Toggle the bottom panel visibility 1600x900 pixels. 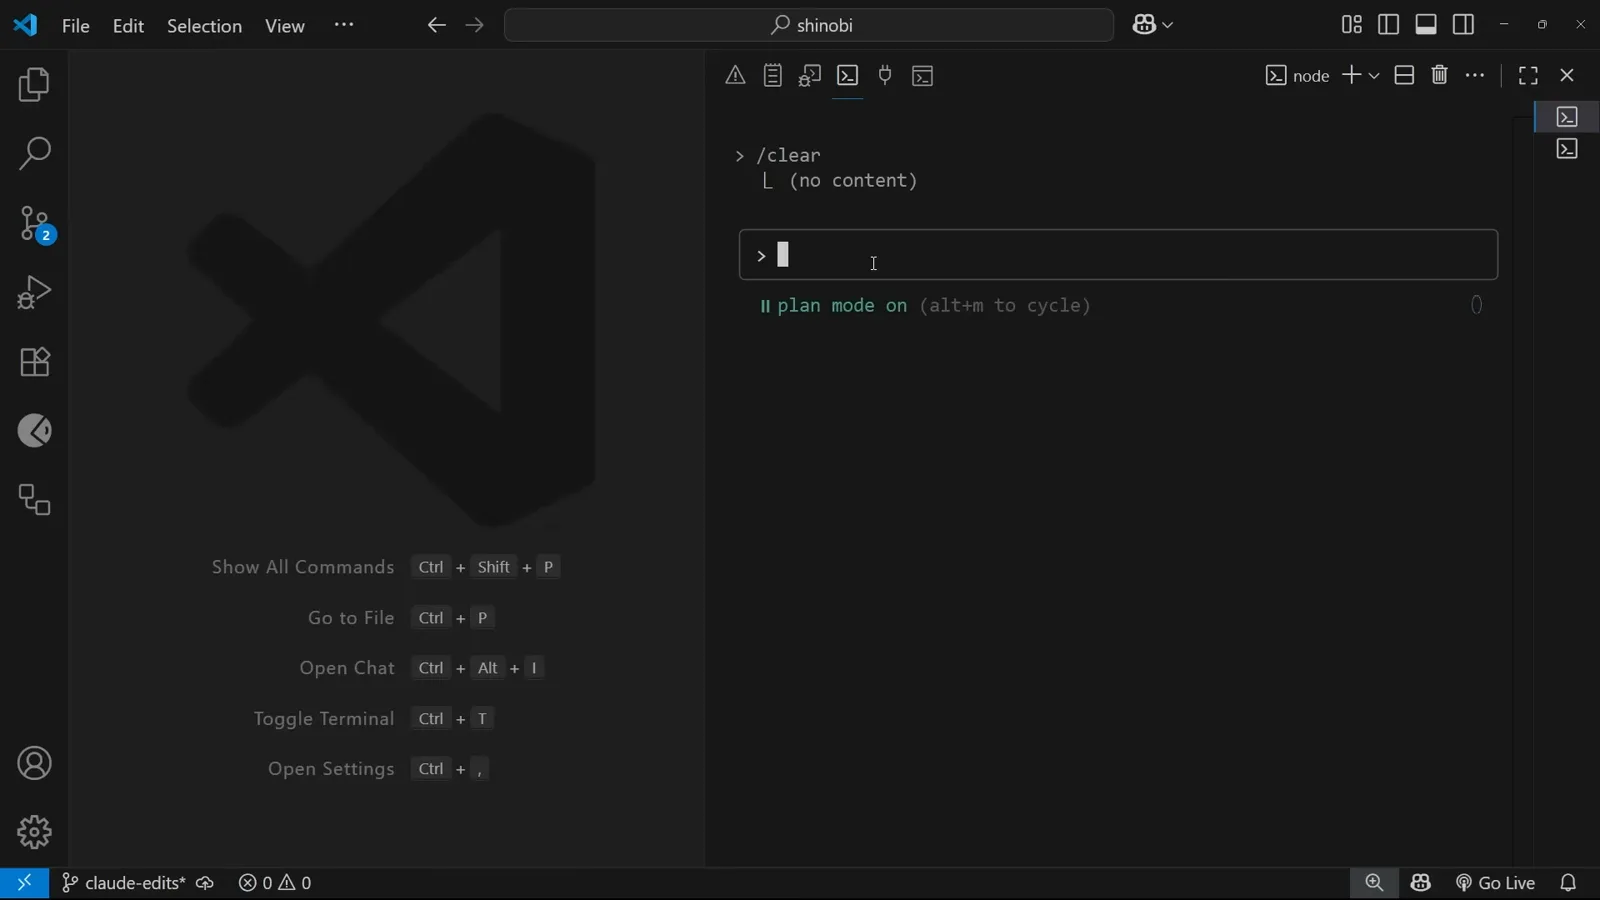[1426, 25]
